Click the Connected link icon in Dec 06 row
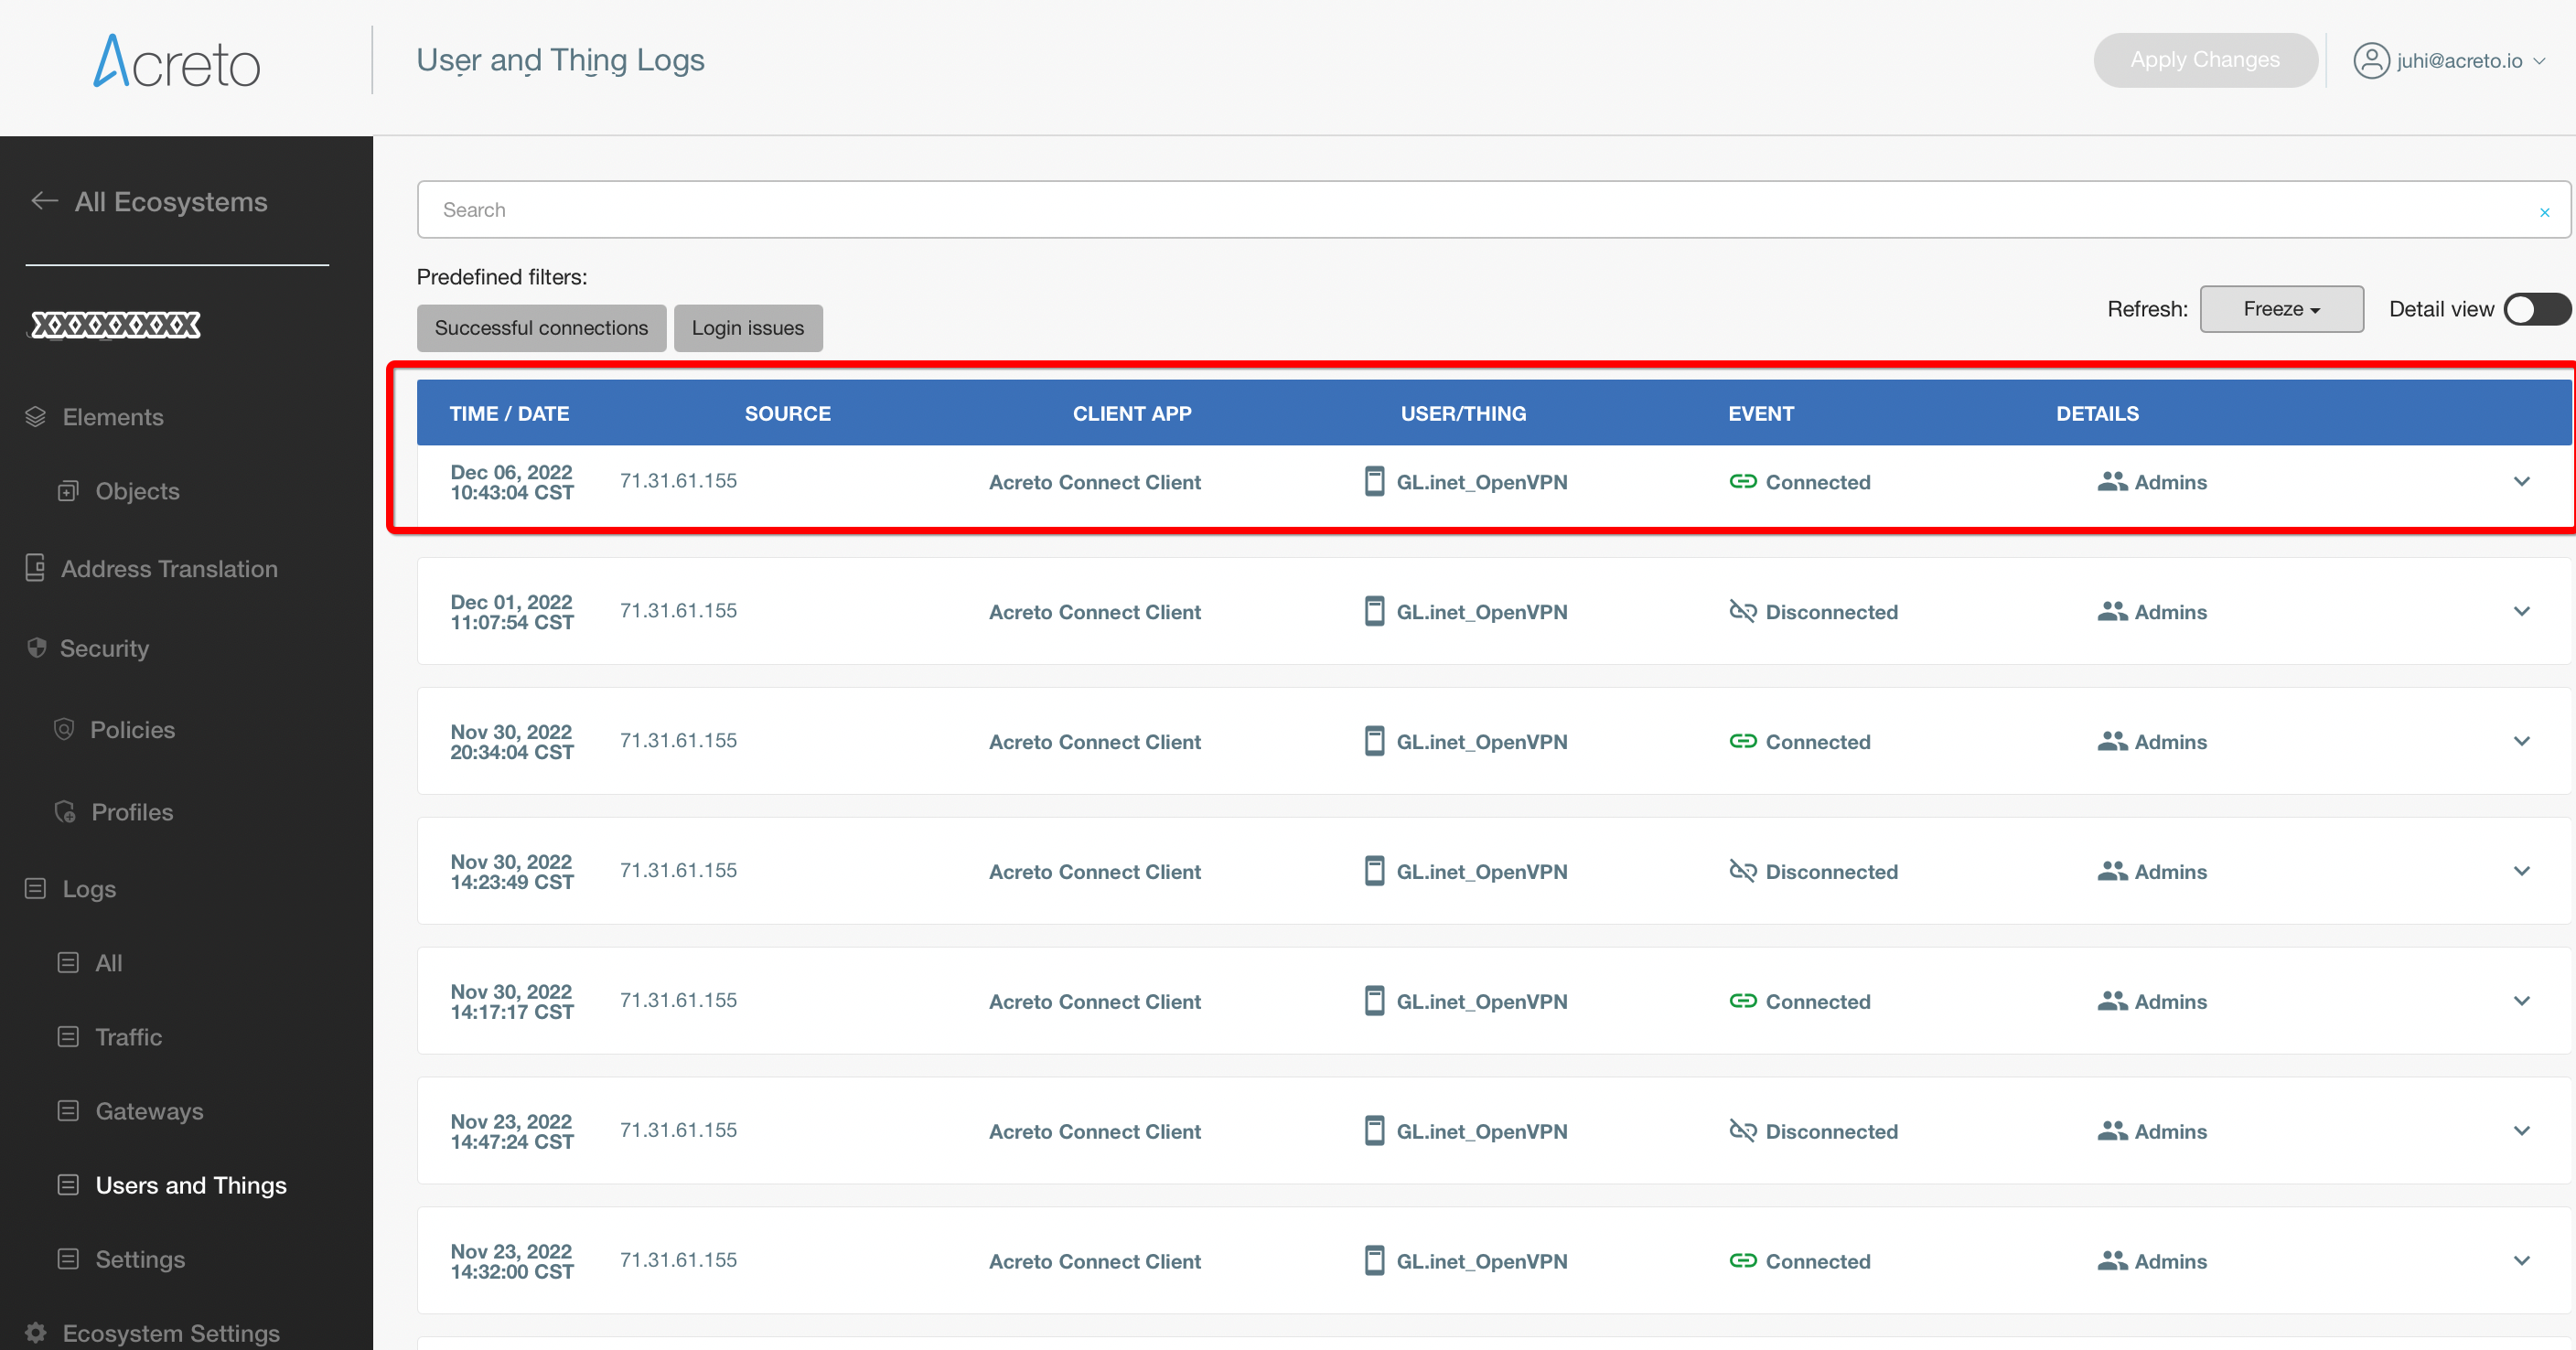Viewport: 2576px width, 1350px height. click(x=1743, y=481)
